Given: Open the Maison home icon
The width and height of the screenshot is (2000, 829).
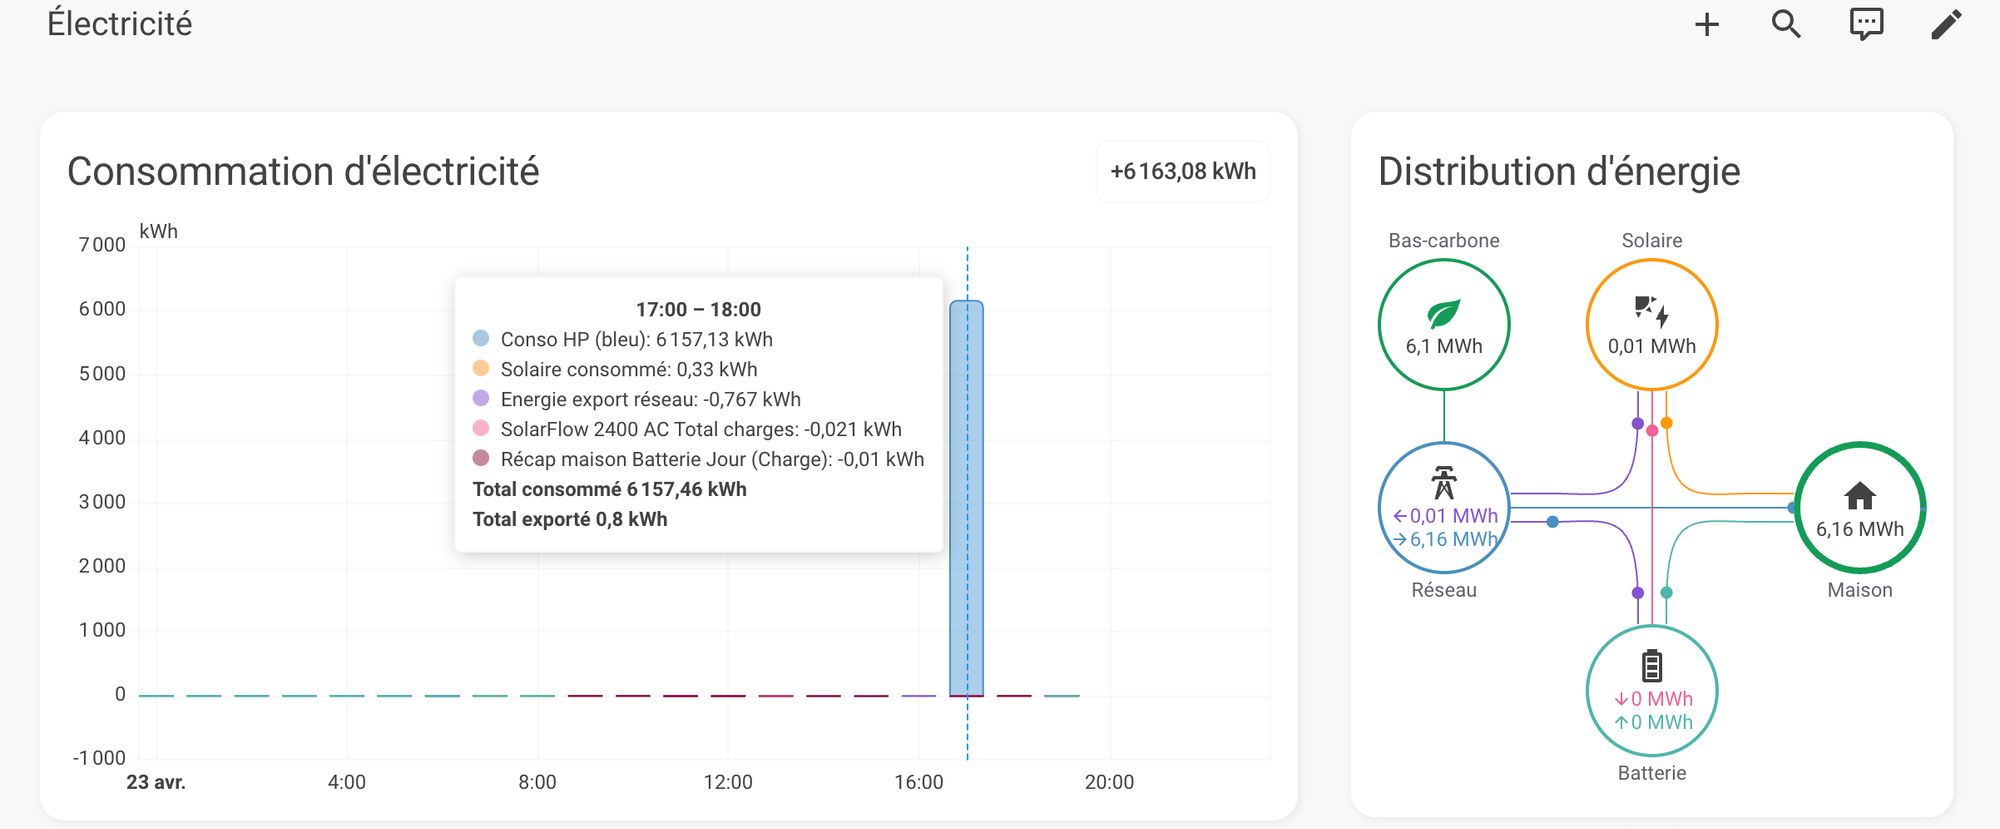Looking at the screenshot, I should click(1859, 496).
